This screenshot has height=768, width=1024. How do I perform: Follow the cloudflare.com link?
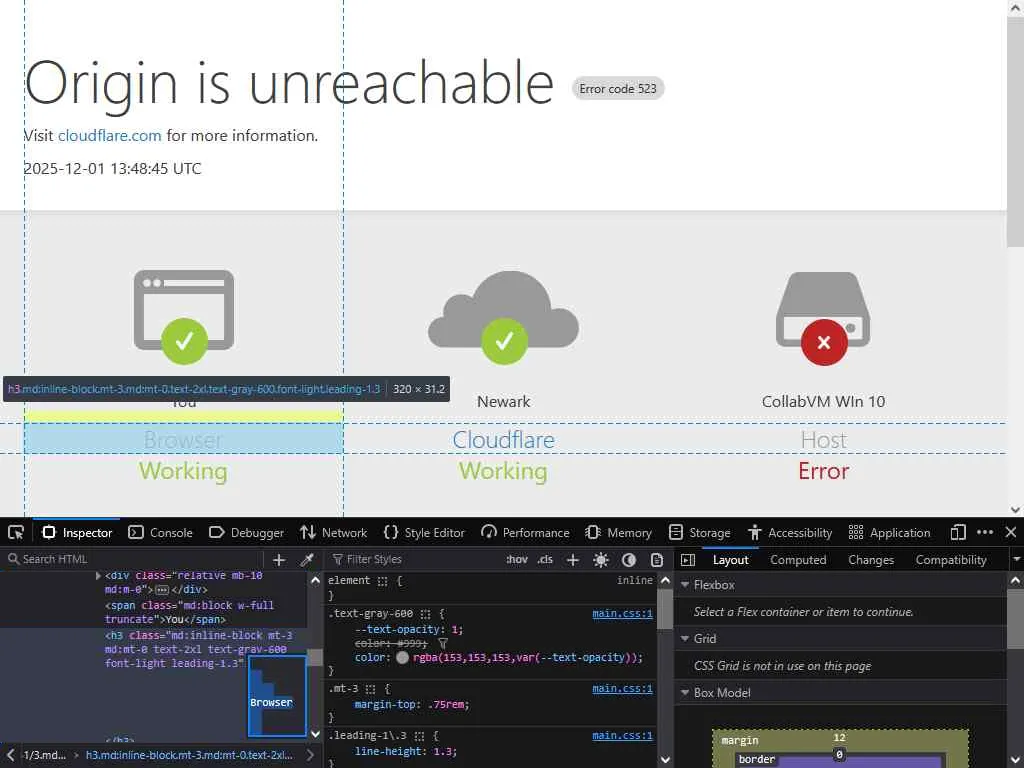click(110, 135)
